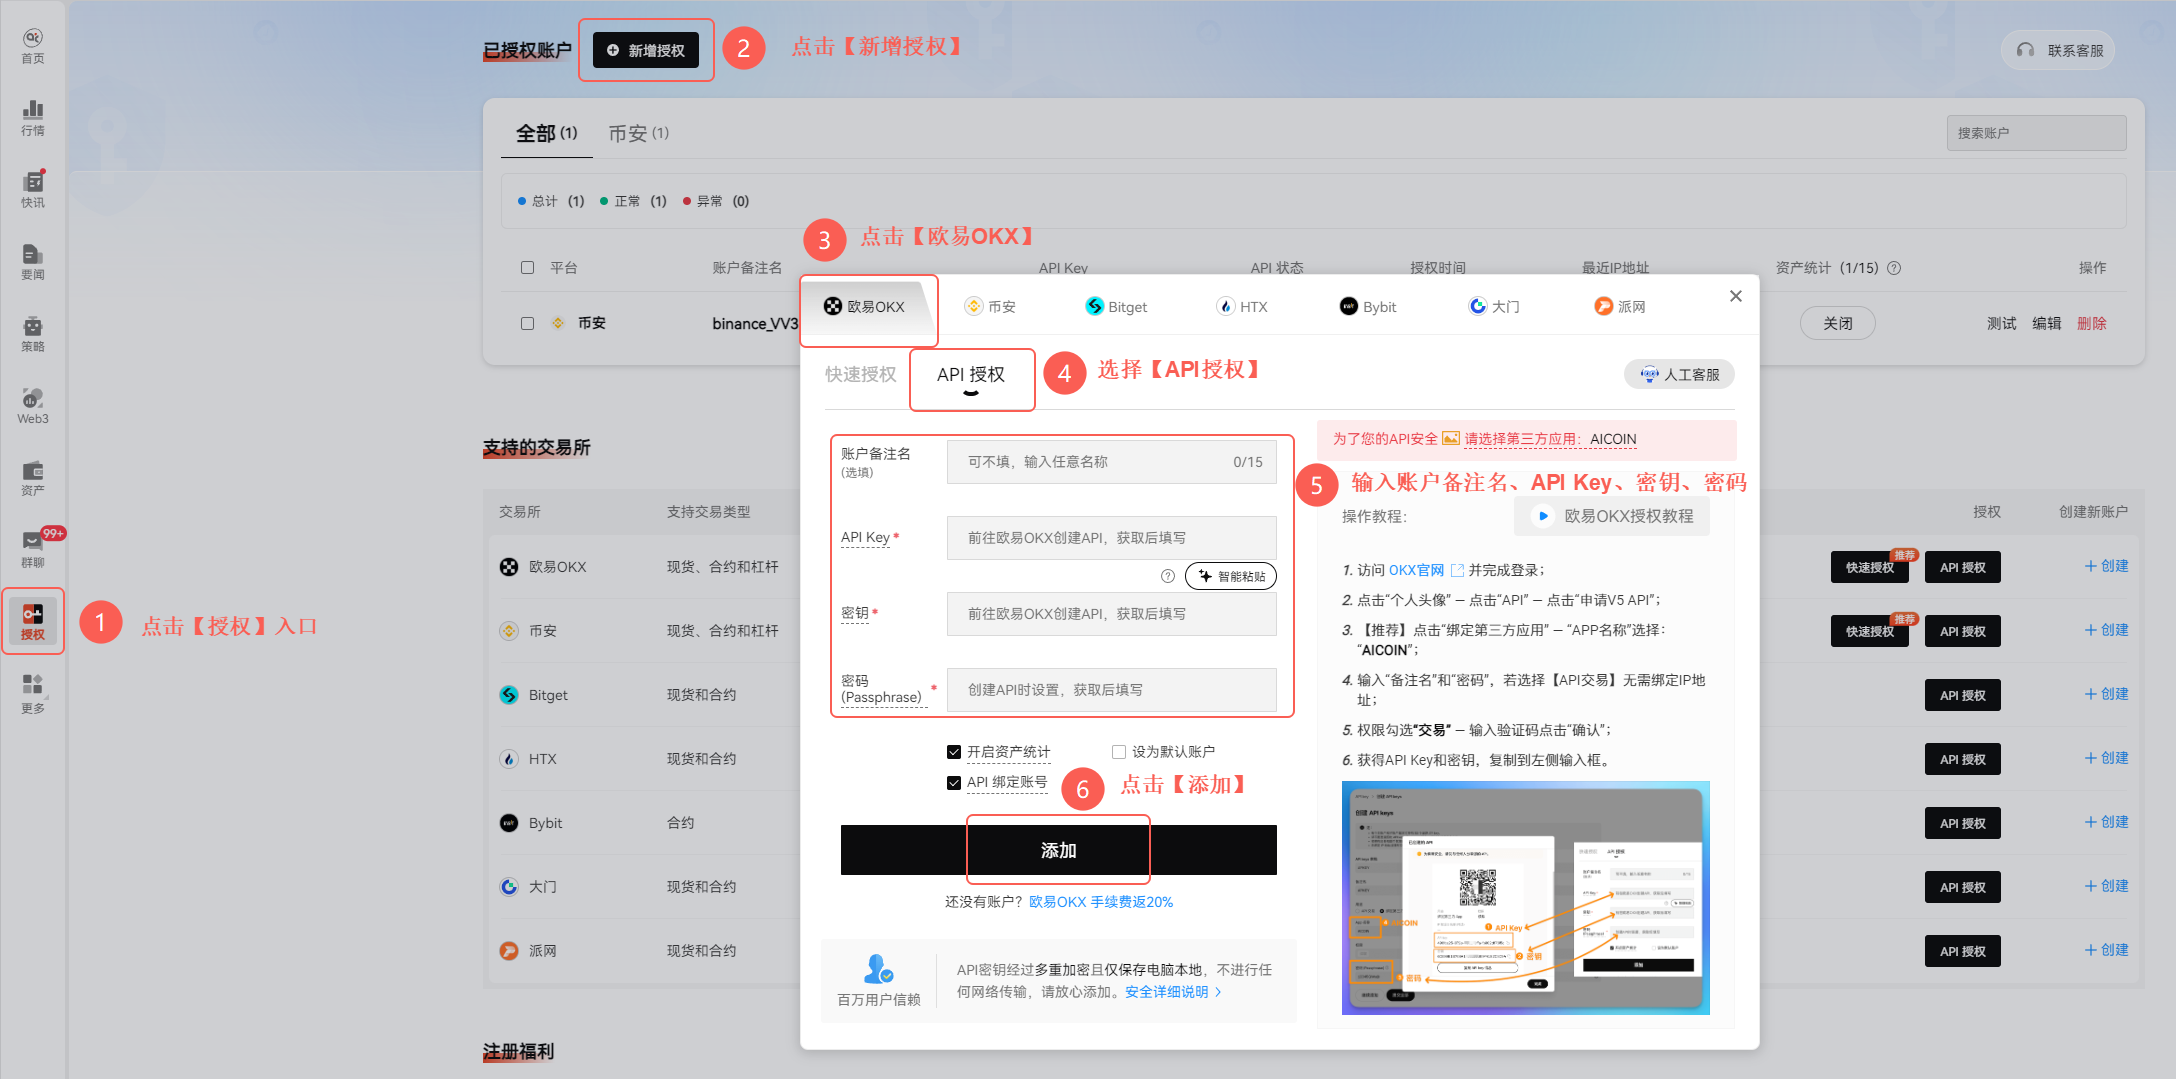Open the 群聊 group chat sidebar icon

coord(33,550)
